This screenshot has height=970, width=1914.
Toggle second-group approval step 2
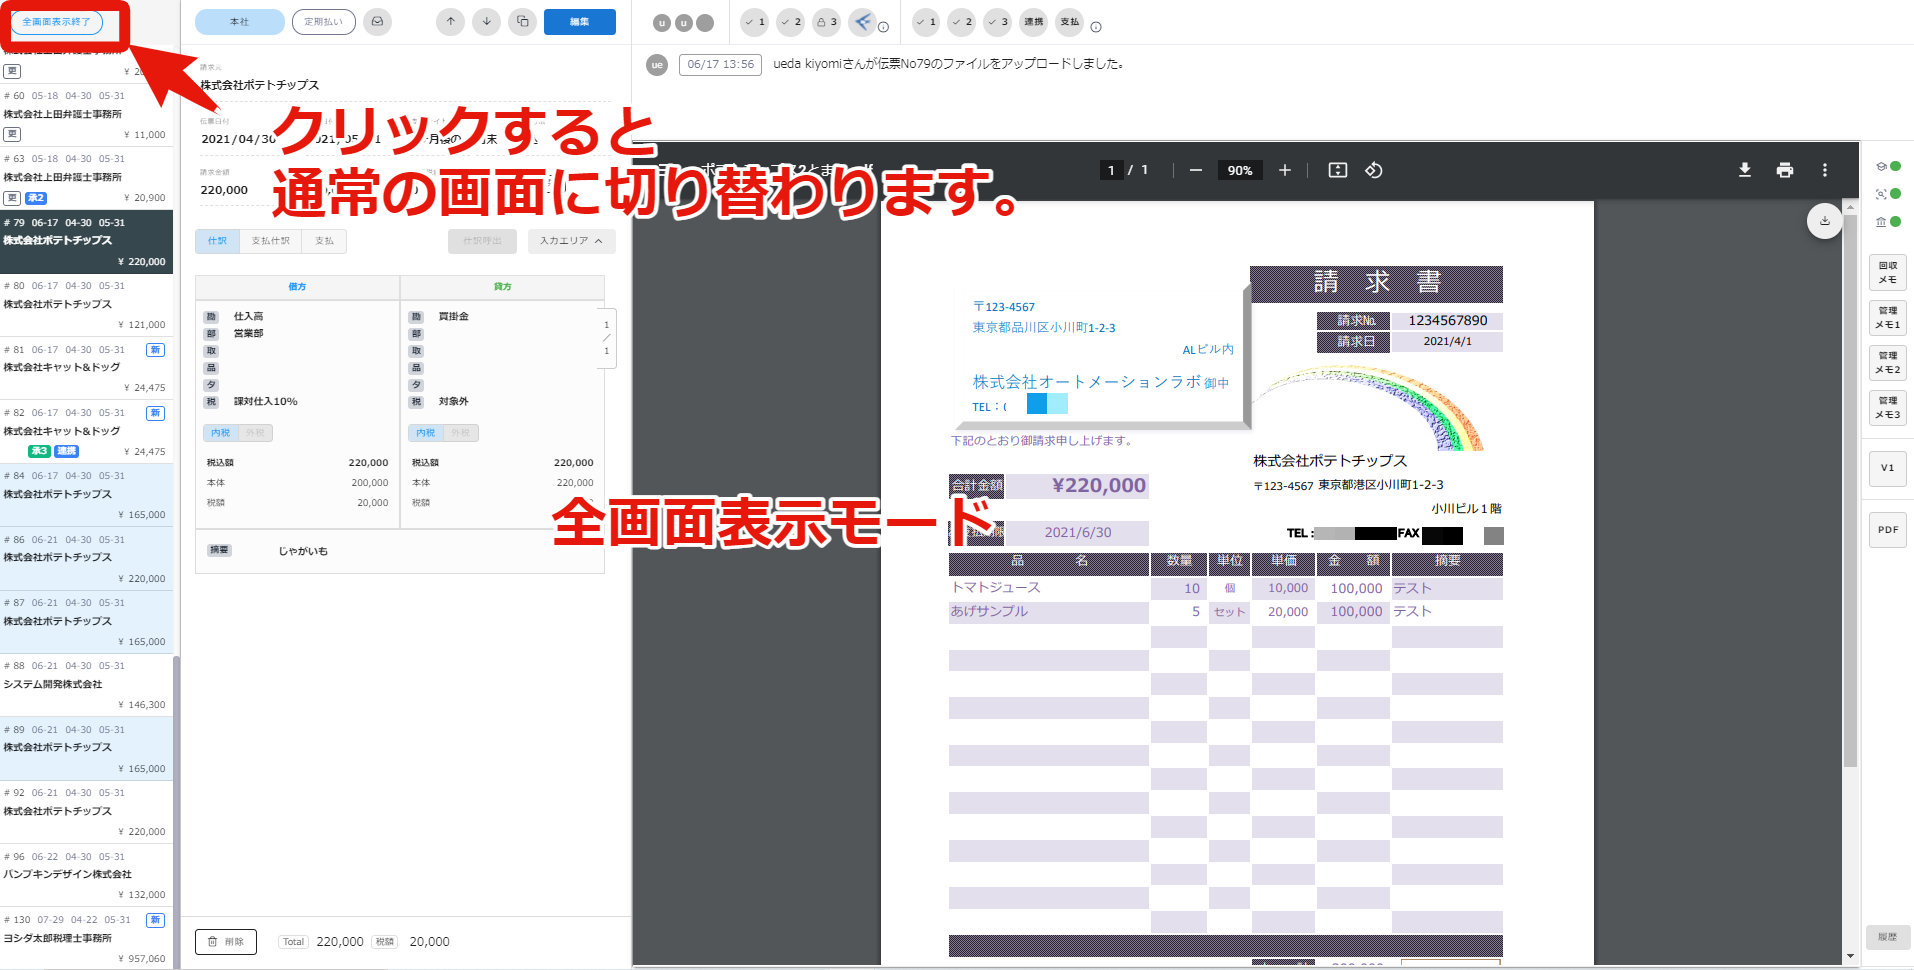(962, 22)
